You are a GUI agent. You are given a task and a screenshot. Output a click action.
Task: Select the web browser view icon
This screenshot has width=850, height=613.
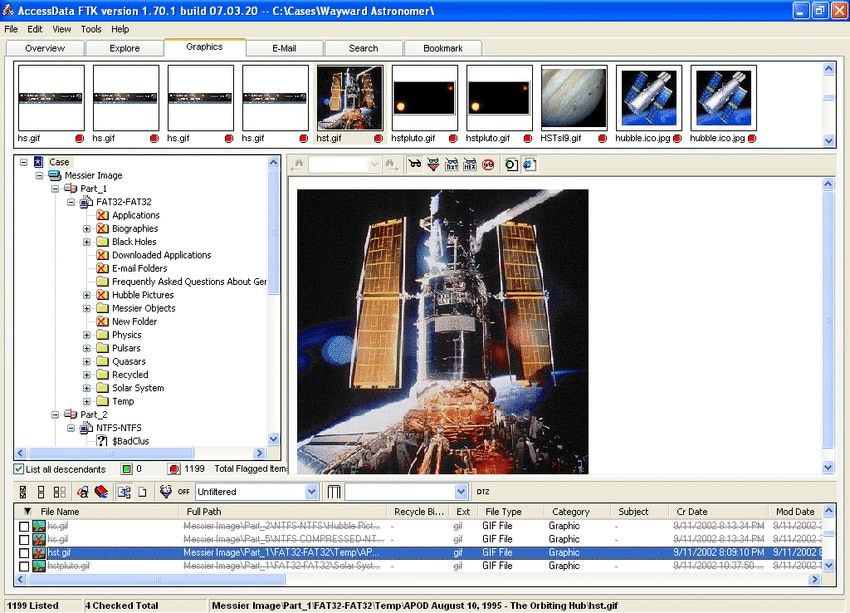pos(528,166)
